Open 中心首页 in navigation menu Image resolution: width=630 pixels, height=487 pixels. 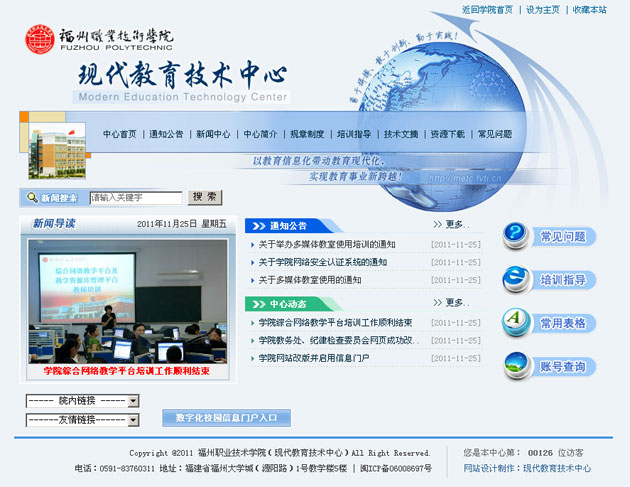[x=120, y=134]
